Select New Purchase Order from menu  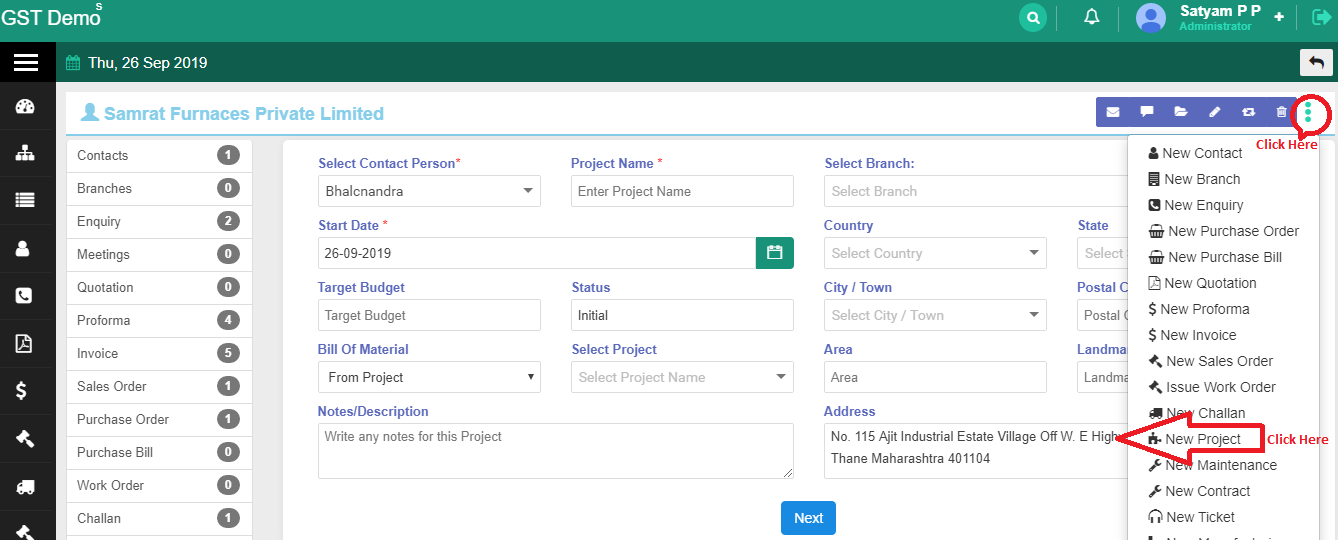click(1224, 231)
